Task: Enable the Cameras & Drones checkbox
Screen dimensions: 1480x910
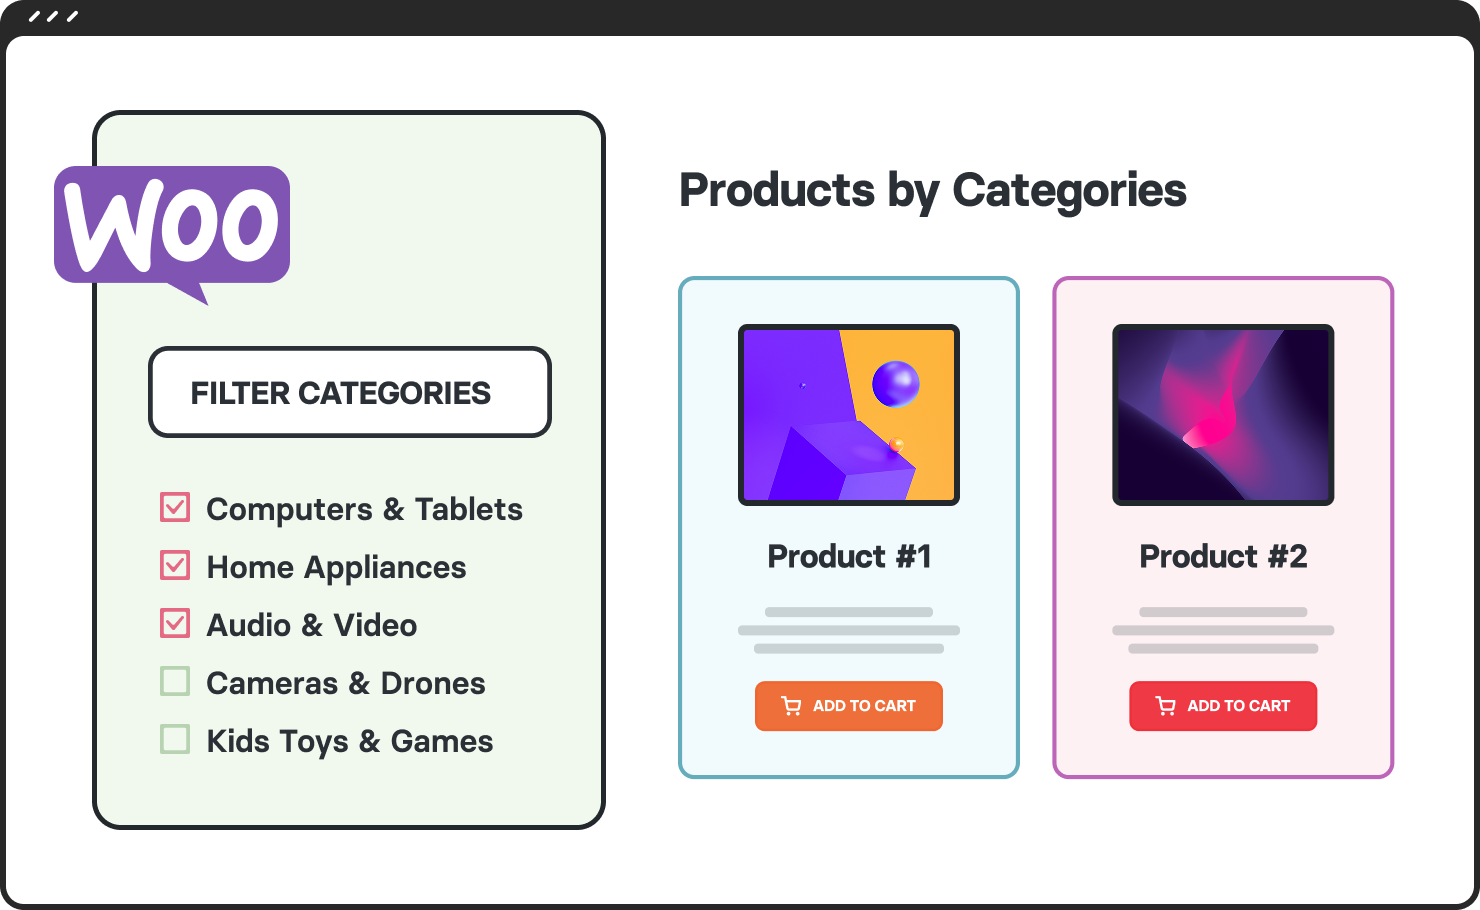Action: click(x=175, y=682)
